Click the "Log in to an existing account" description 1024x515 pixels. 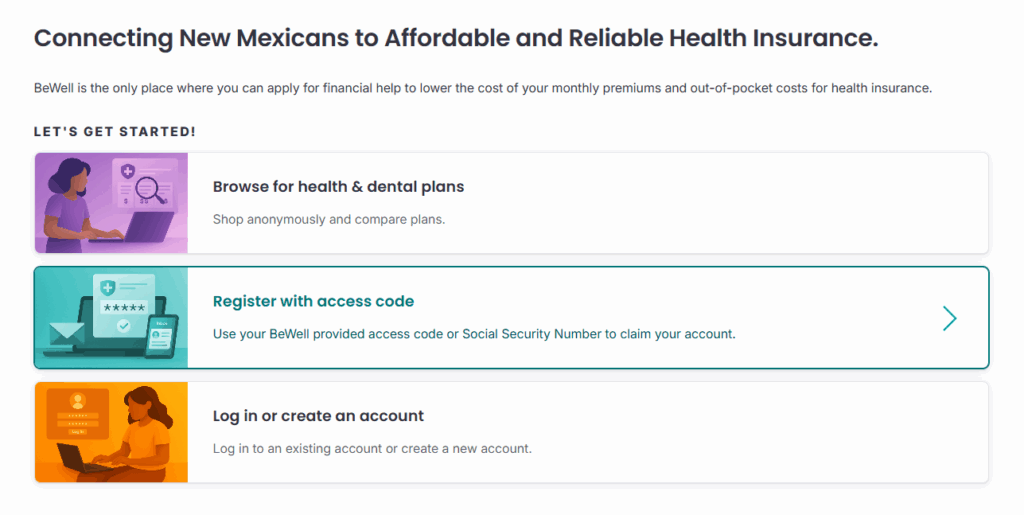(372, 449)
